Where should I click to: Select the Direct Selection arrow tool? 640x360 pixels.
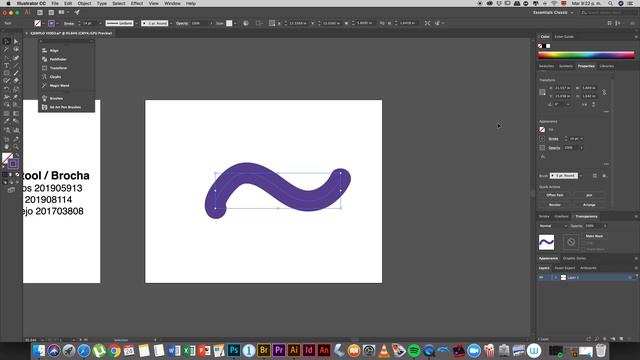16,41
